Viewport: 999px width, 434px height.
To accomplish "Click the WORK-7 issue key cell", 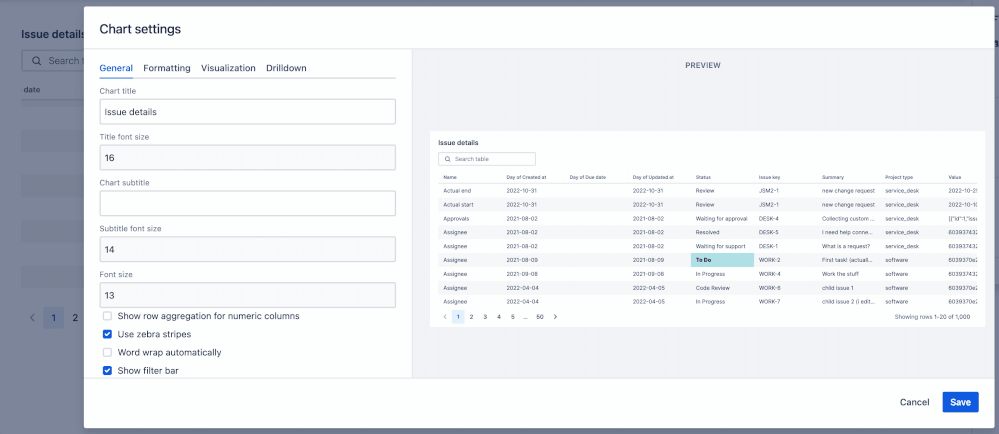I will pos(769,301).
